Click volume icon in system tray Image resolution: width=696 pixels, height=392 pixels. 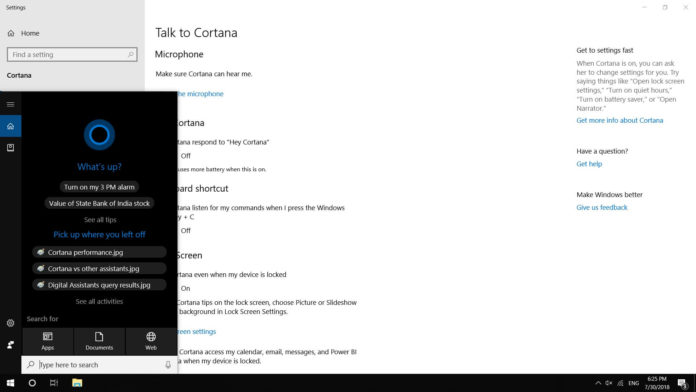[609, 383]
